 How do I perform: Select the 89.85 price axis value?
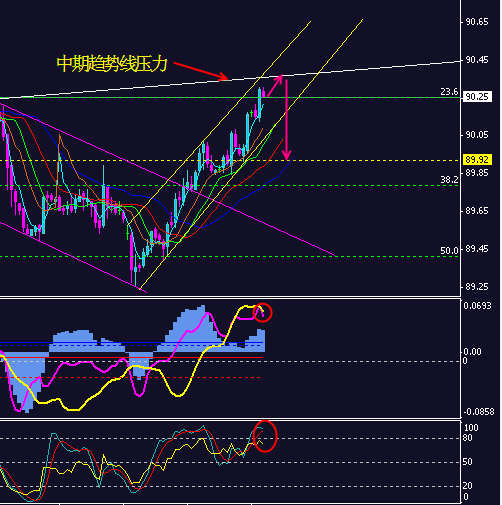[477, 173]
